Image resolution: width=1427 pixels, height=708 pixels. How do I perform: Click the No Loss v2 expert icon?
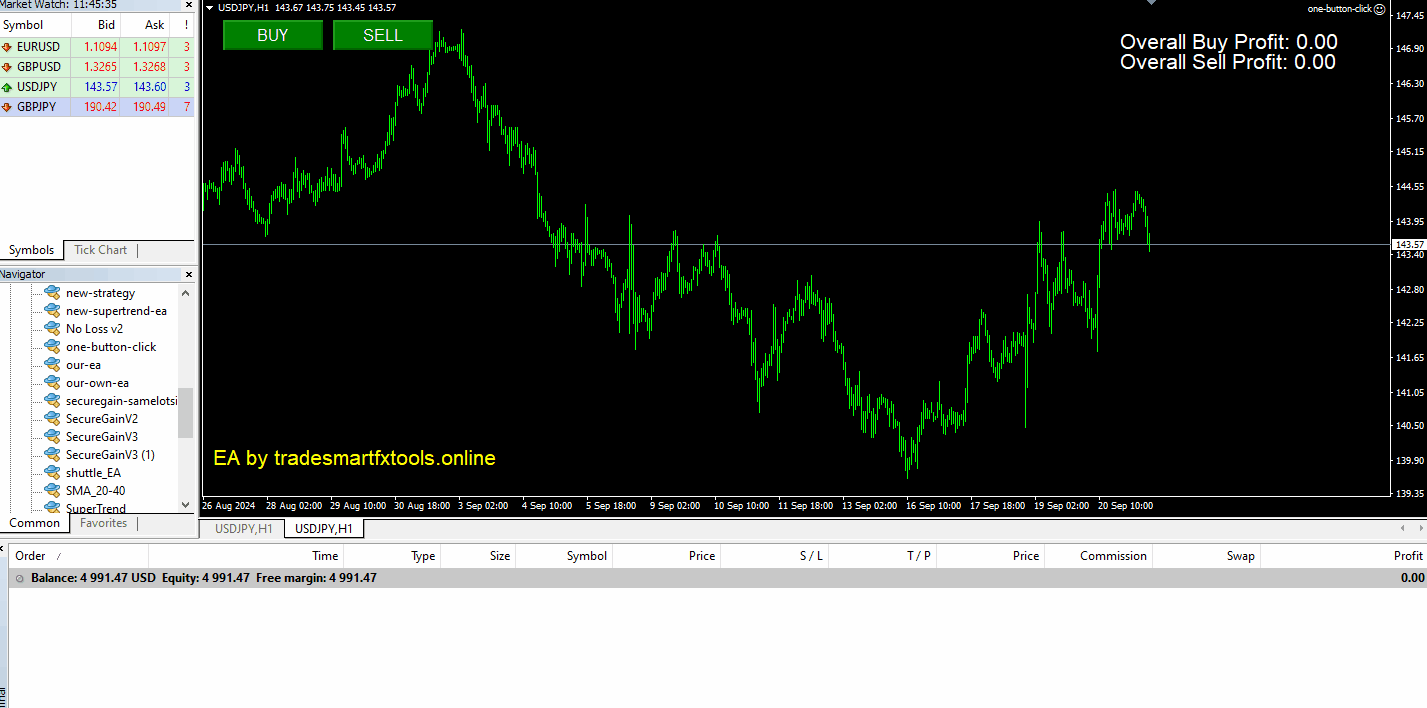tap(52, 329)
